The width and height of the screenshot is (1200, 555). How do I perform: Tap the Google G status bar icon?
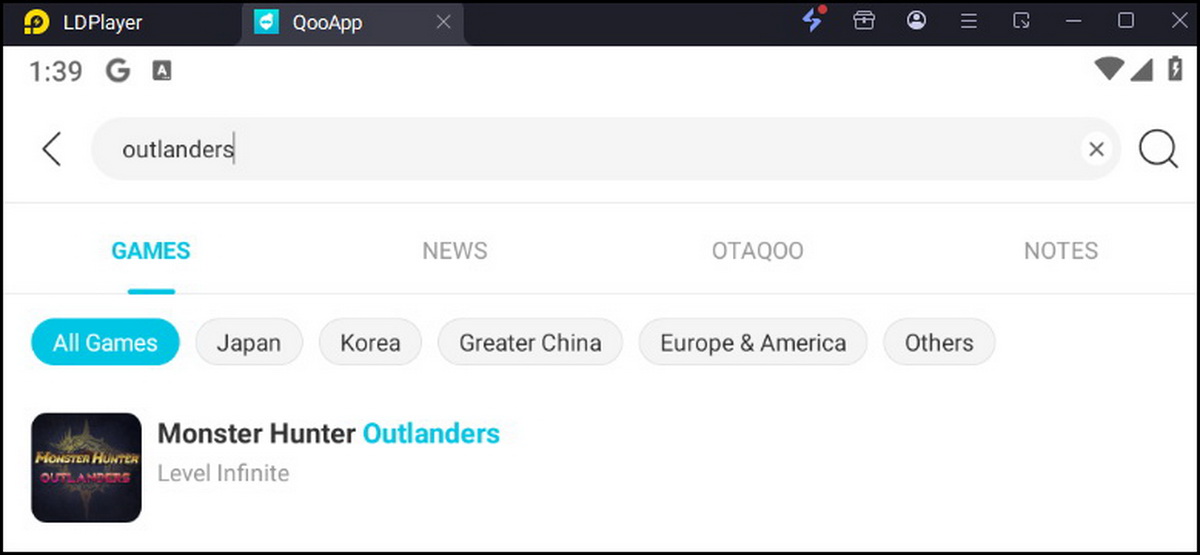click(118, 70)
